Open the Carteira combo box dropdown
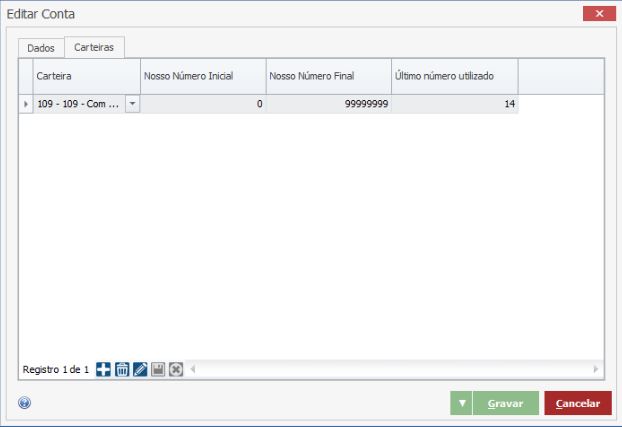622x427 pixels. click(133, 104)
